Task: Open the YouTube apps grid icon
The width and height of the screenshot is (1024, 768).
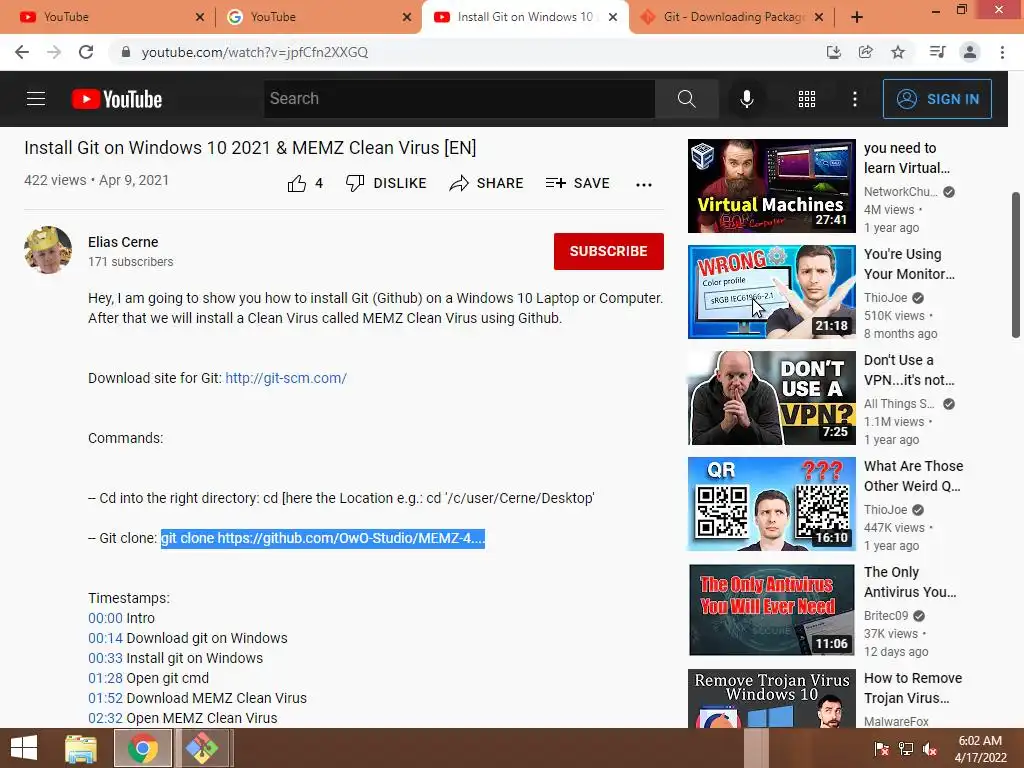Action: click(x=807, y=99)
